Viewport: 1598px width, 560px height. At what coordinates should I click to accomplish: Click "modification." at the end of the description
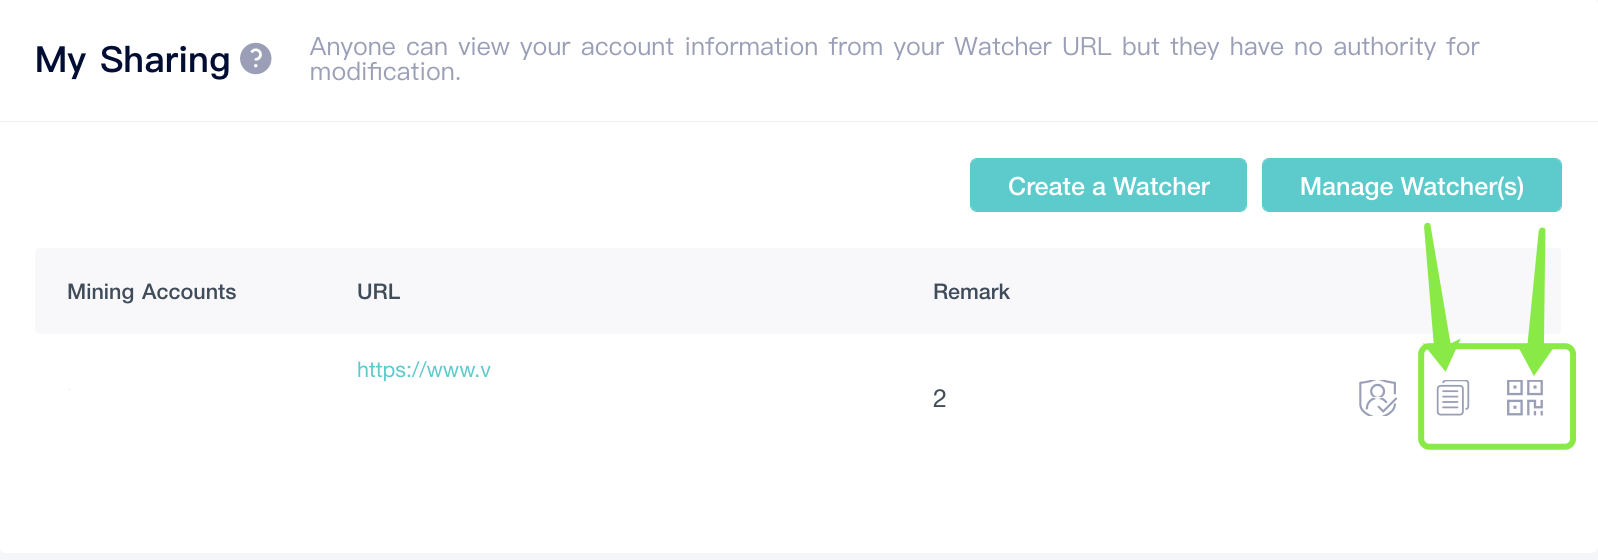[385, 72]
